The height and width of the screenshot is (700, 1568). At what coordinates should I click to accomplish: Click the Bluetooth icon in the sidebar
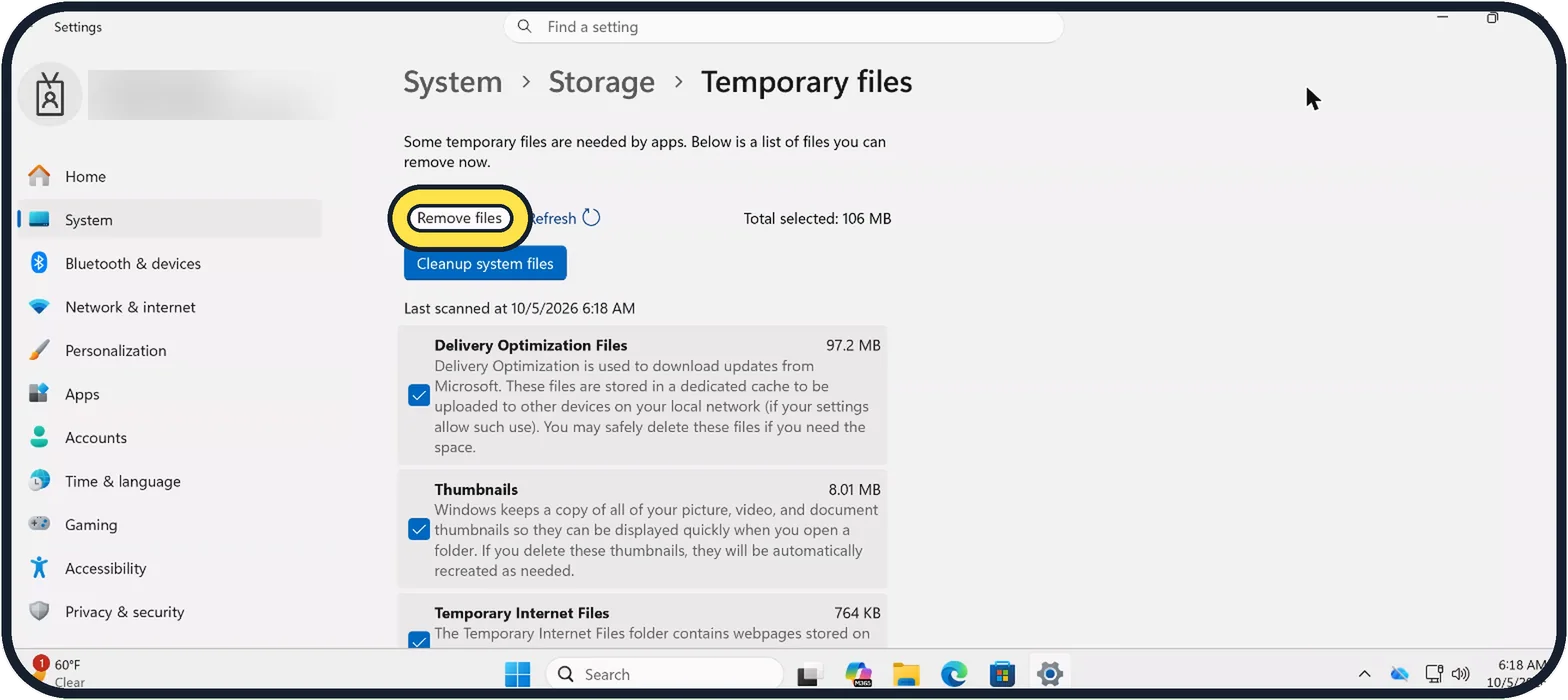[x=39, y=263]
